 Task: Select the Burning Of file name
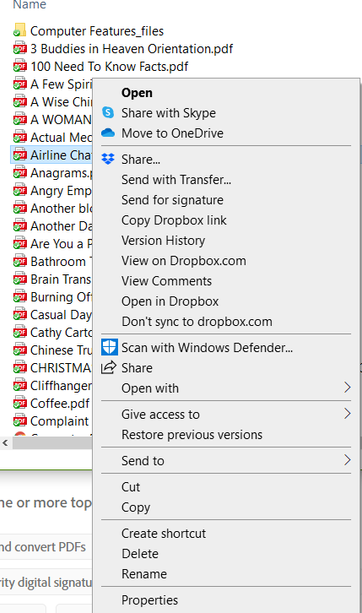click(61, 297)
